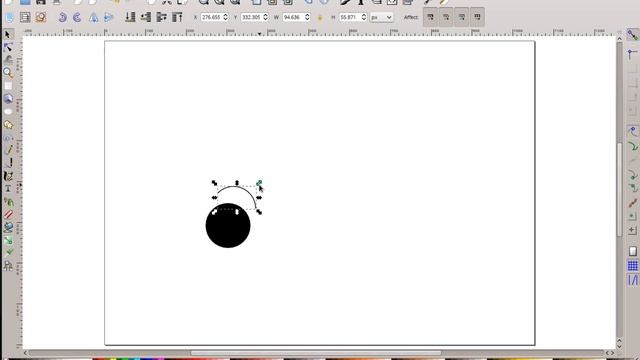Screen dimensions: 640x360
Task: Click the W field spinner arrows
Action: [x=307, y=17]
